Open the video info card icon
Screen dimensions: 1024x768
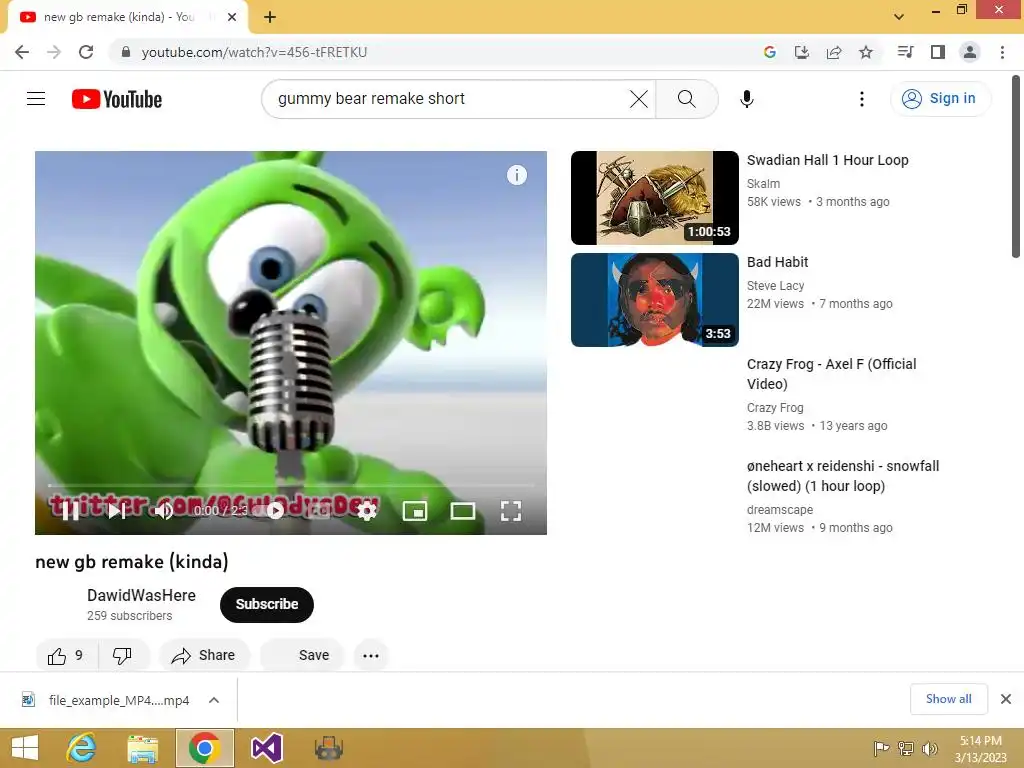tap(517, 175)
